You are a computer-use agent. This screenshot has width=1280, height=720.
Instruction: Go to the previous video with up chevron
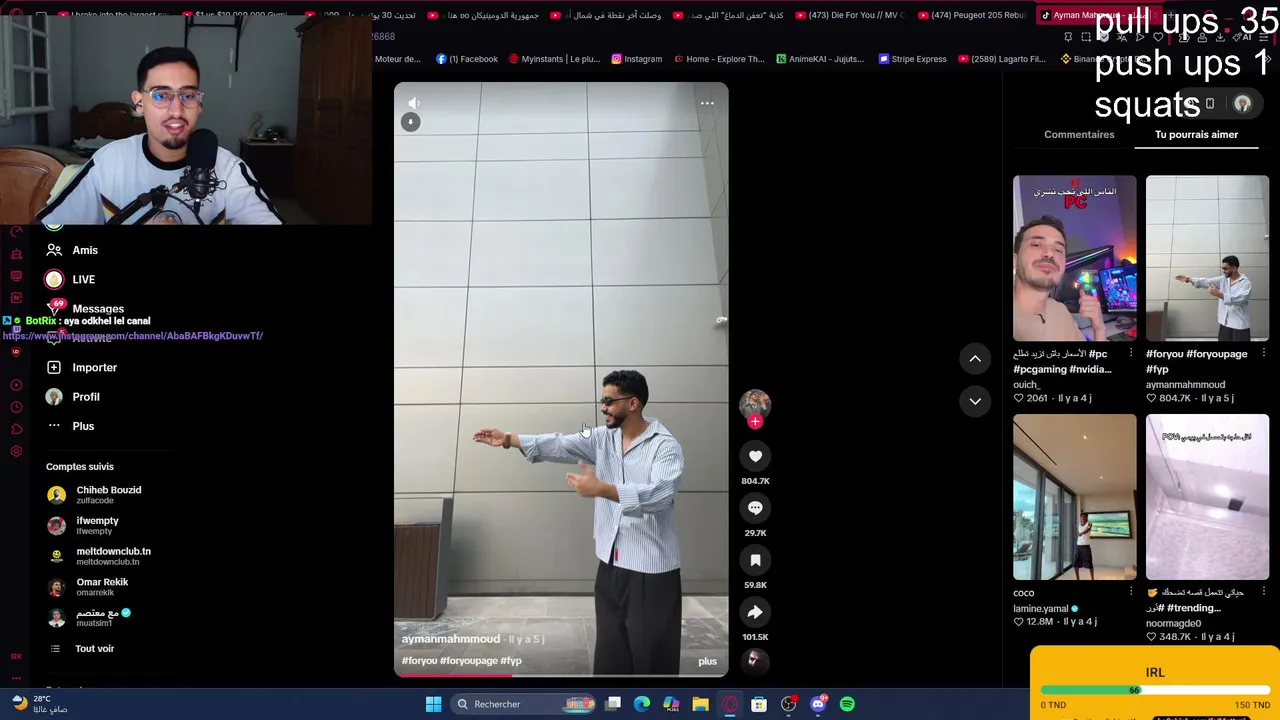(975, 358)
